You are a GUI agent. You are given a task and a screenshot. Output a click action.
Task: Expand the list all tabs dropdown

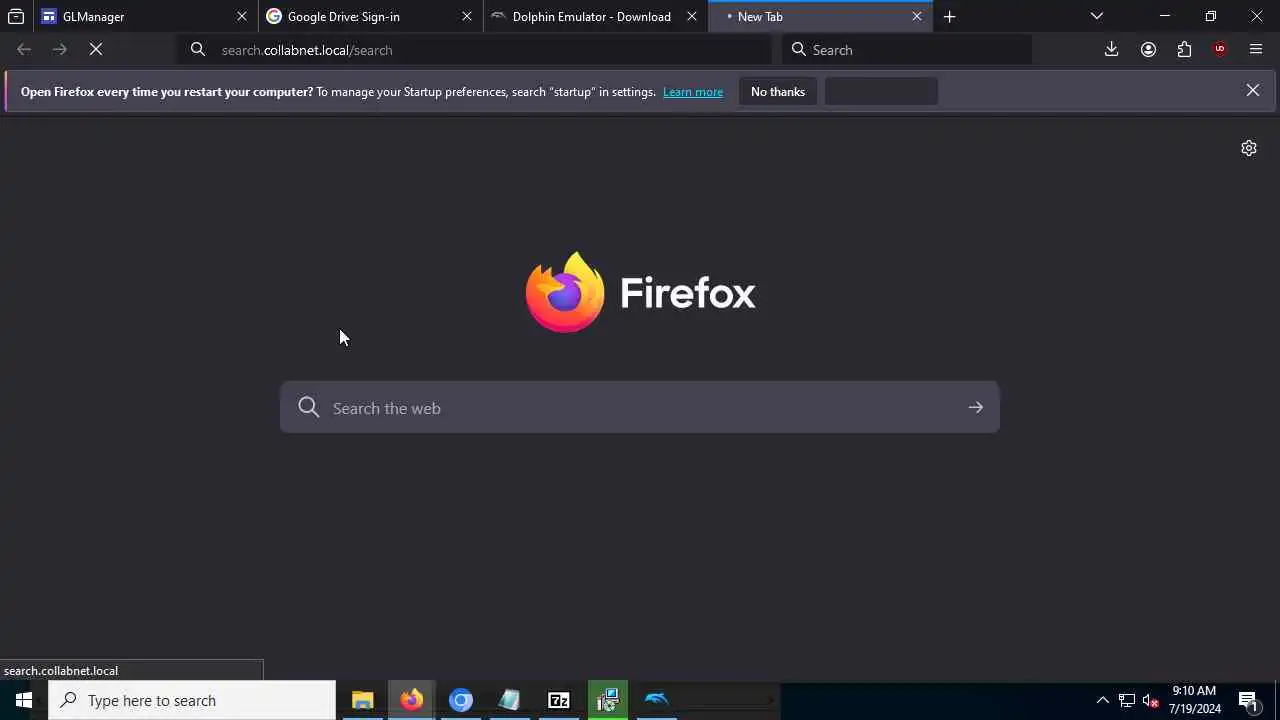(1097, 16)
